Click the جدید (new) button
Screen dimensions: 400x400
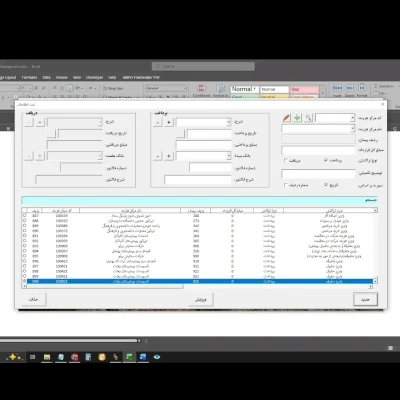point(365,299)
